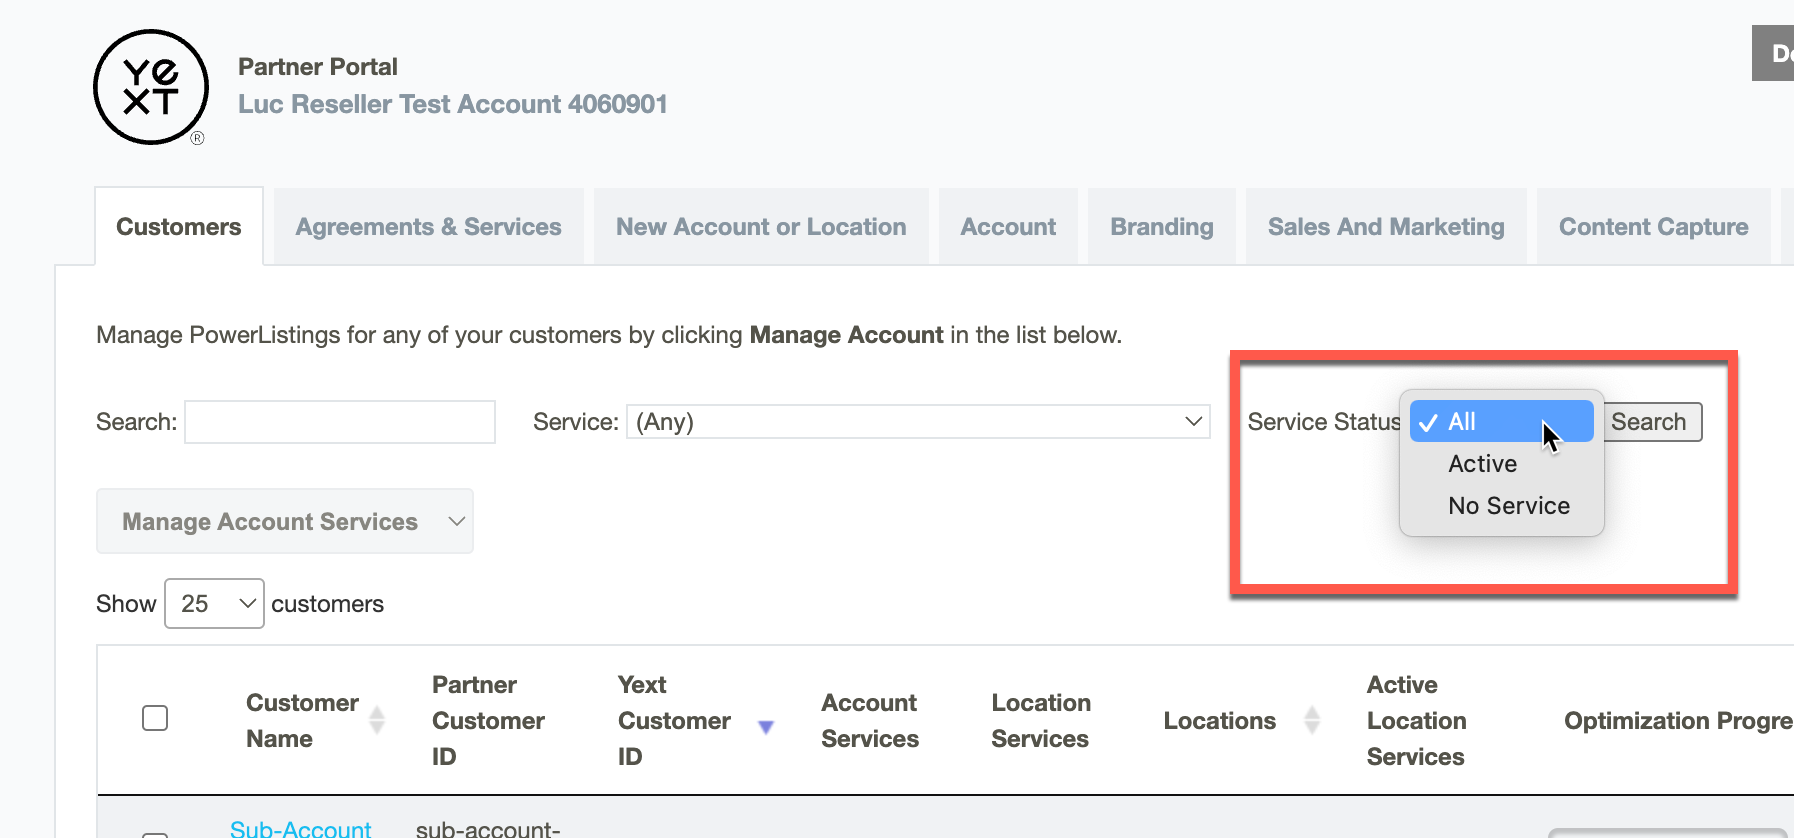
Task: Focus the Search text field
Action: tap(340, 422)
